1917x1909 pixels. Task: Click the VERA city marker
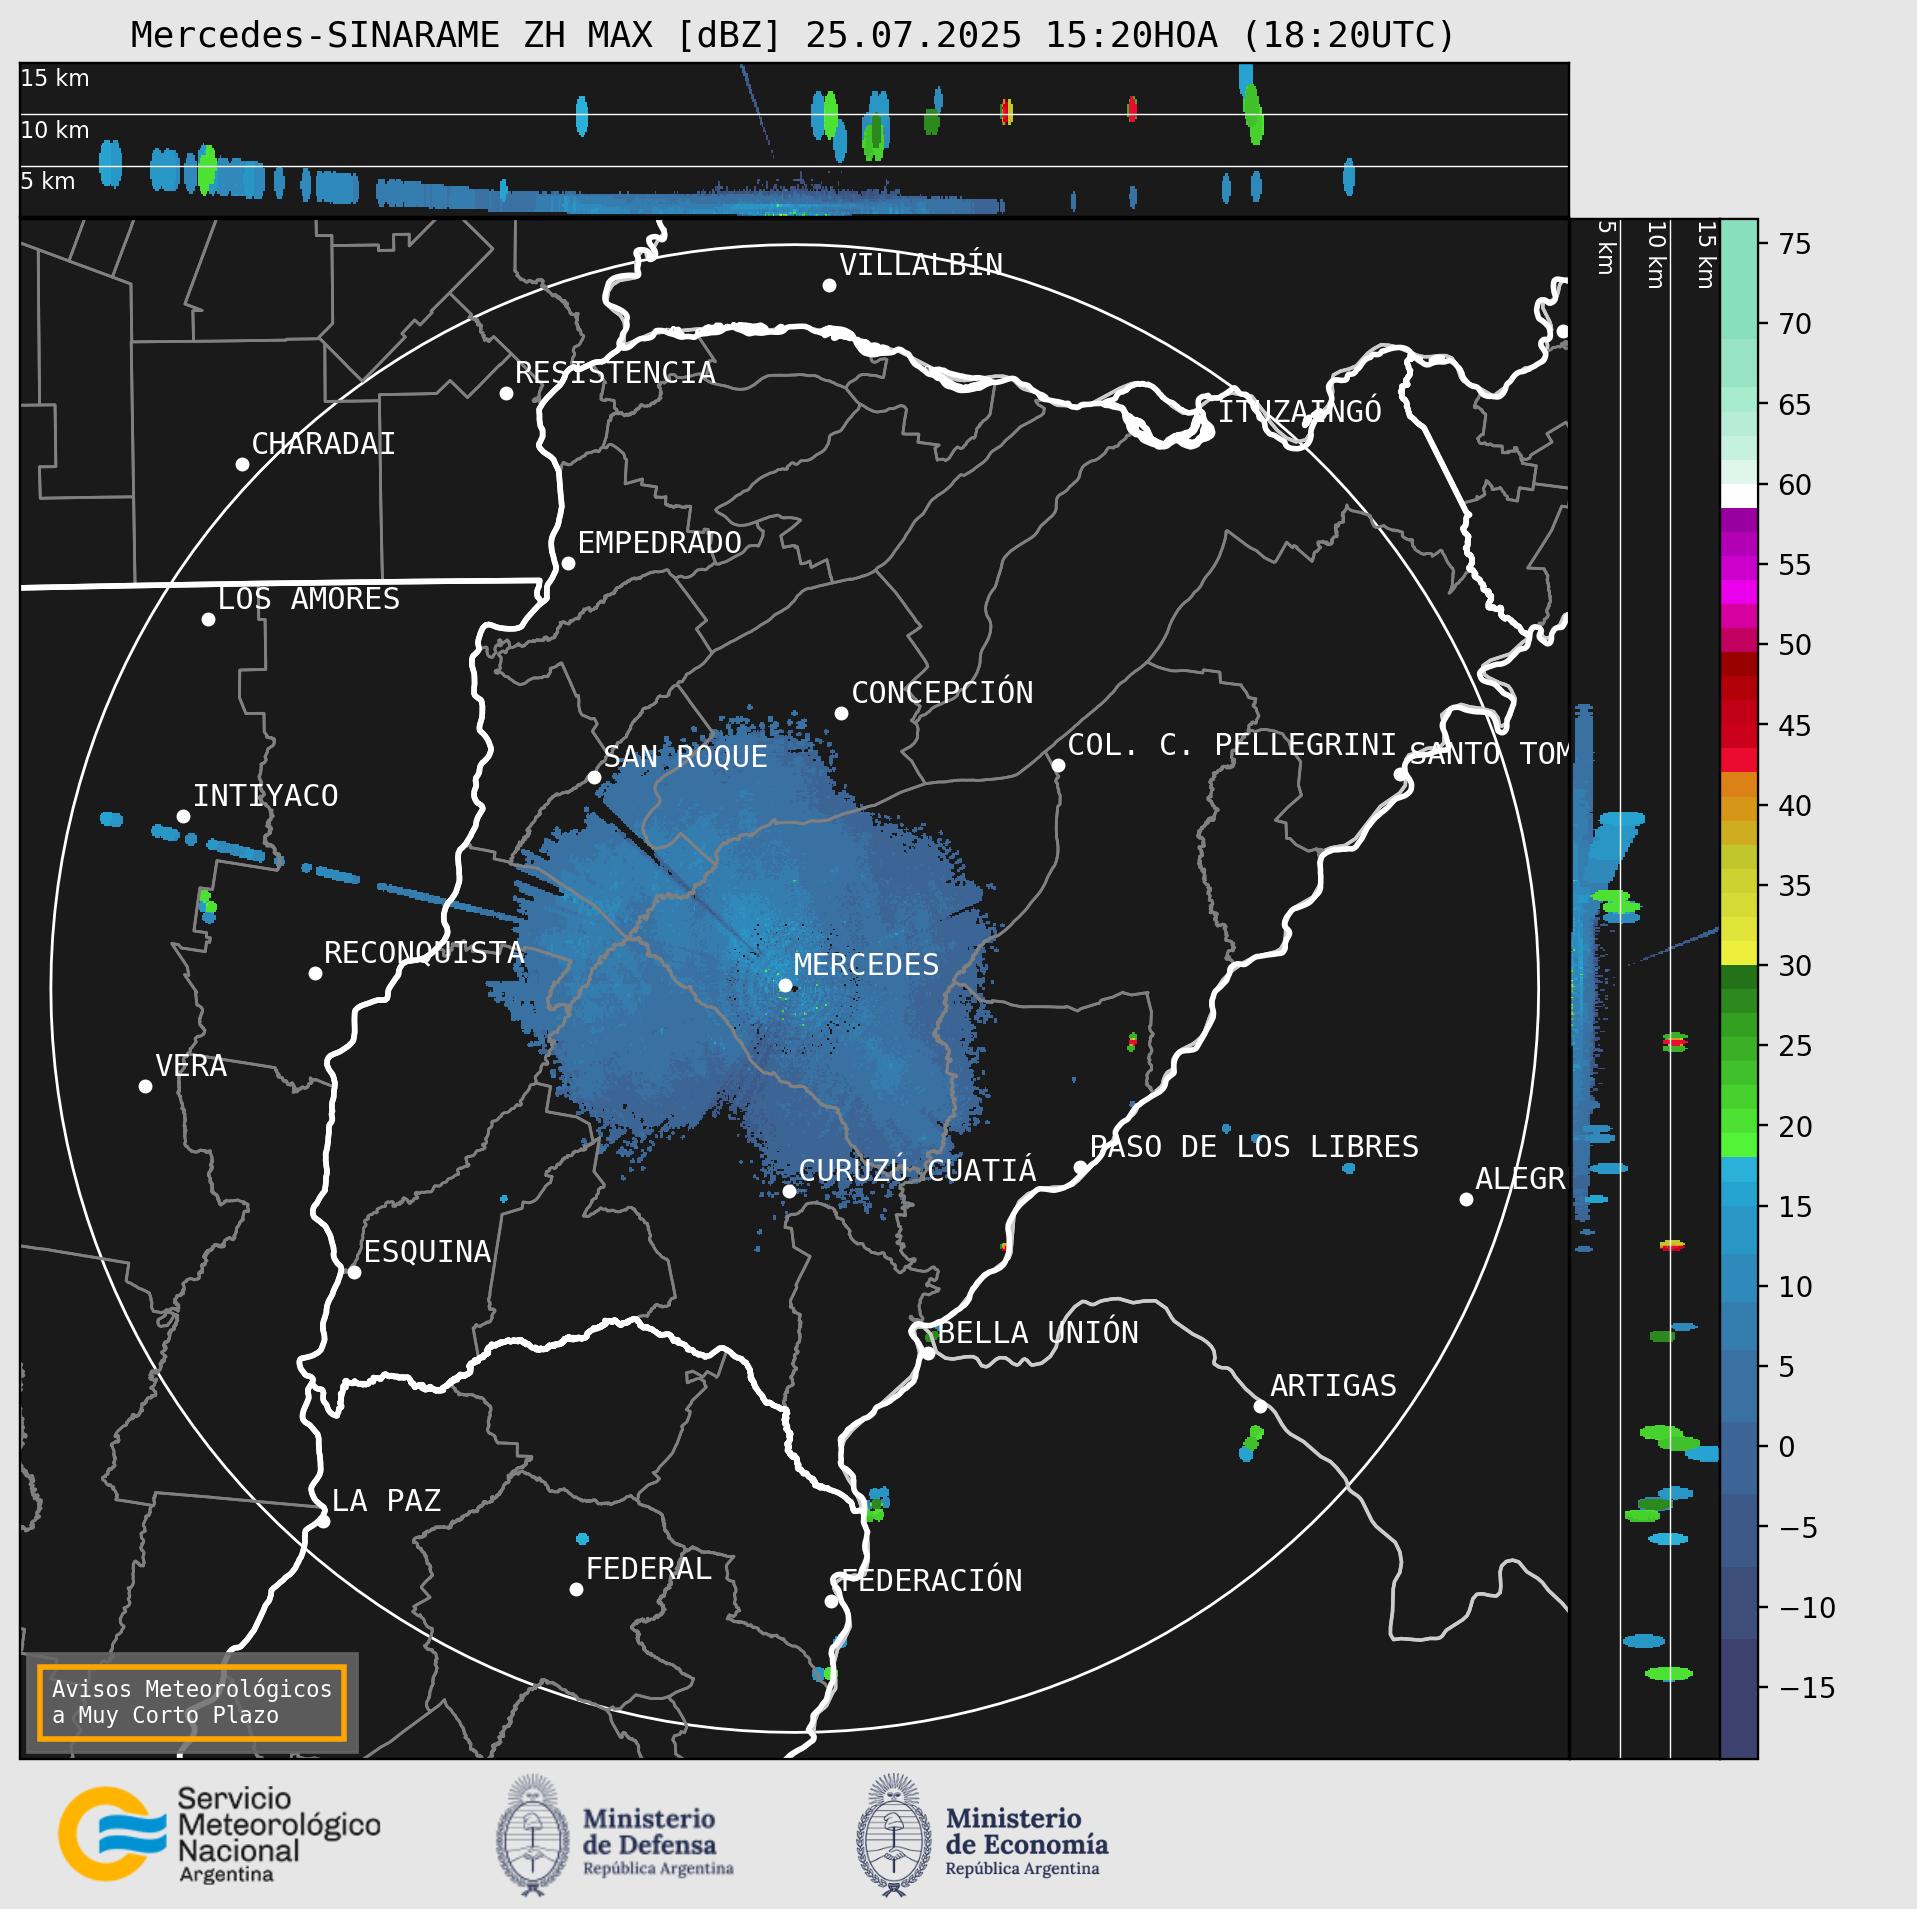pos(145,1086)
